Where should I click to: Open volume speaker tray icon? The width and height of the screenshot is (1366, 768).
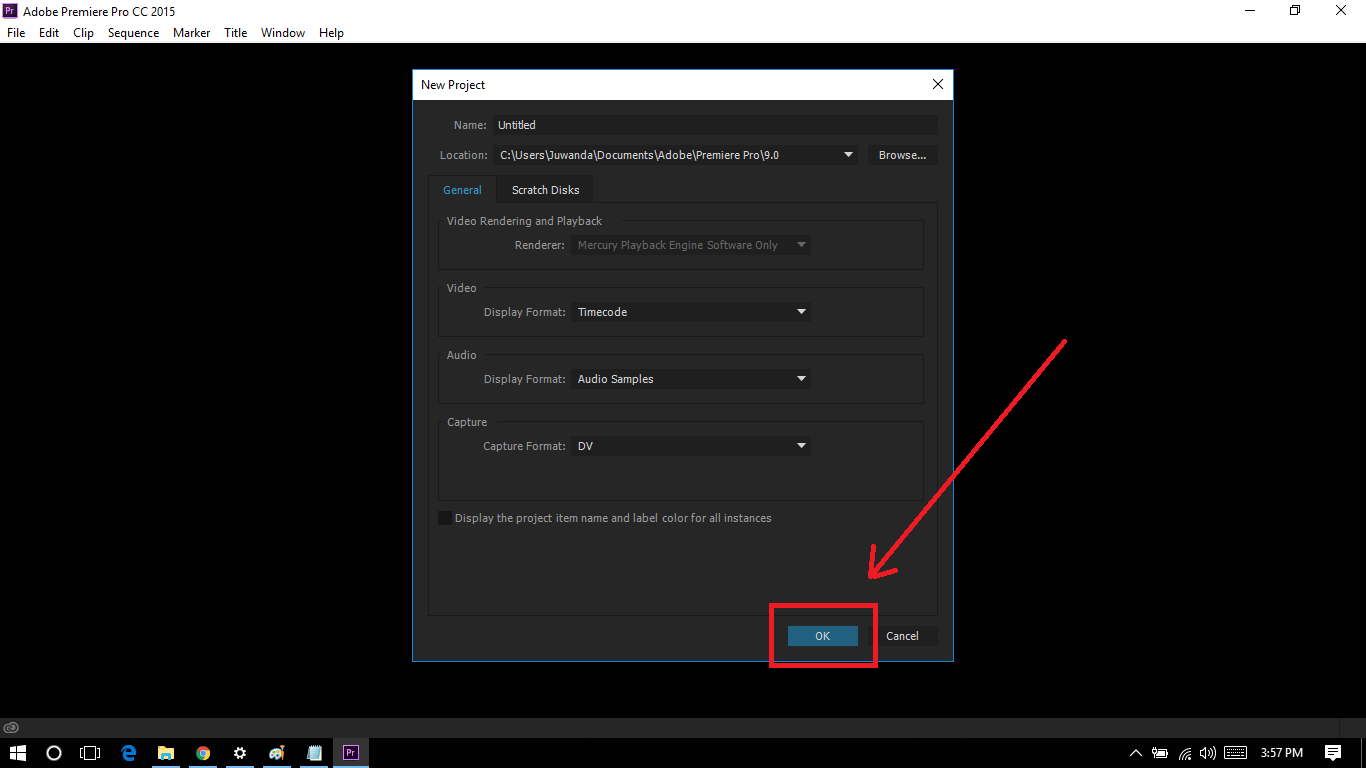[x=1208, y=753]
